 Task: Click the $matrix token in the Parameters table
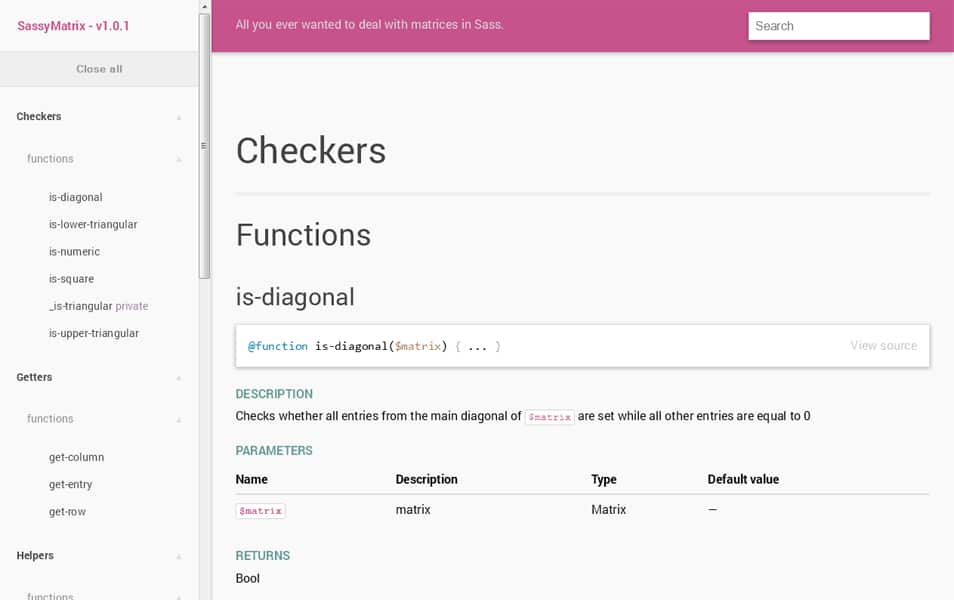click(260, 510)
